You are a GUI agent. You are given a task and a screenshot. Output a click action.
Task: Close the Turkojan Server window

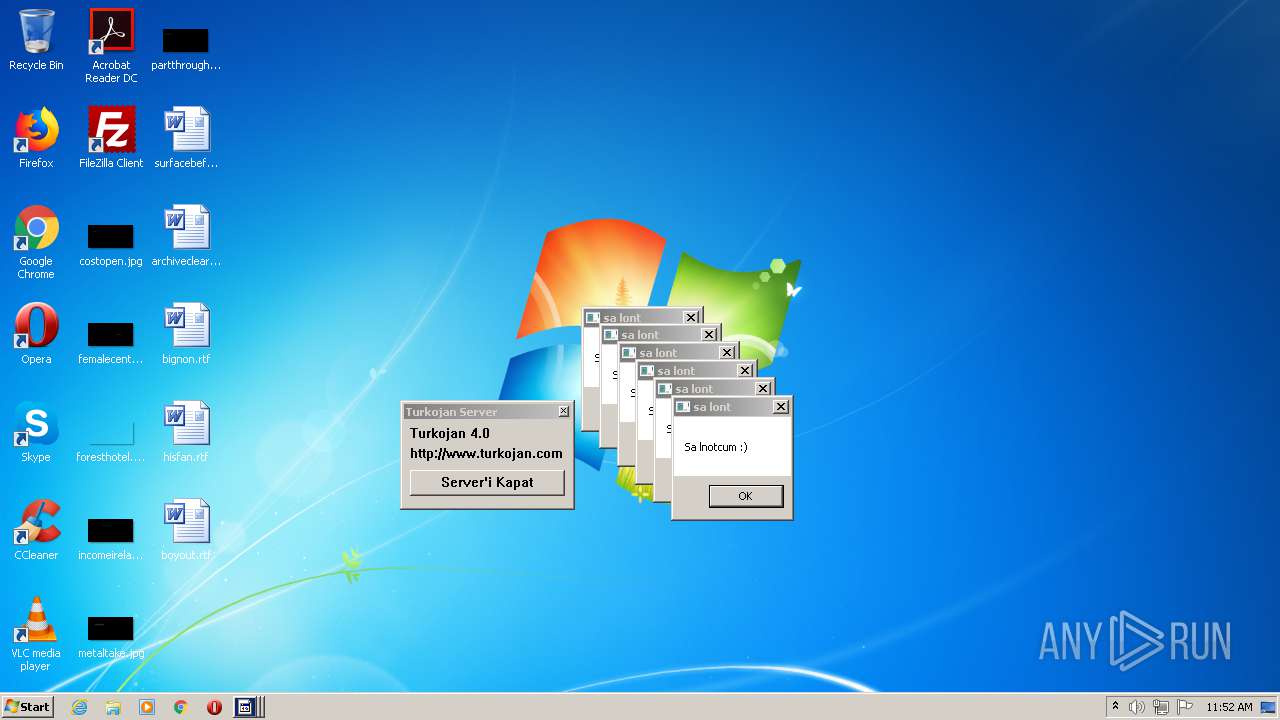pos(563,412)
